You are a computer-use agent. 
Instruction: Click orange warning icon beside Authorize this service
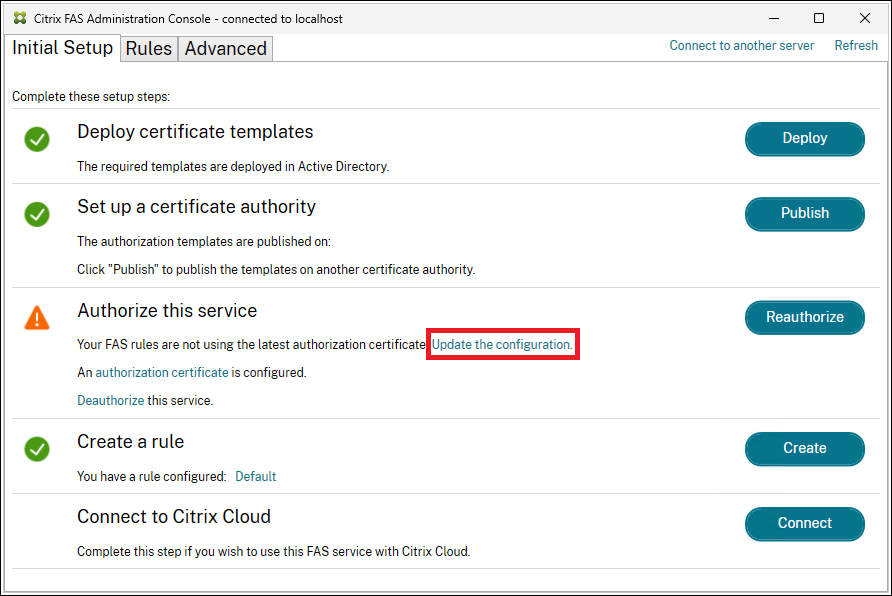tap(37, 318)
